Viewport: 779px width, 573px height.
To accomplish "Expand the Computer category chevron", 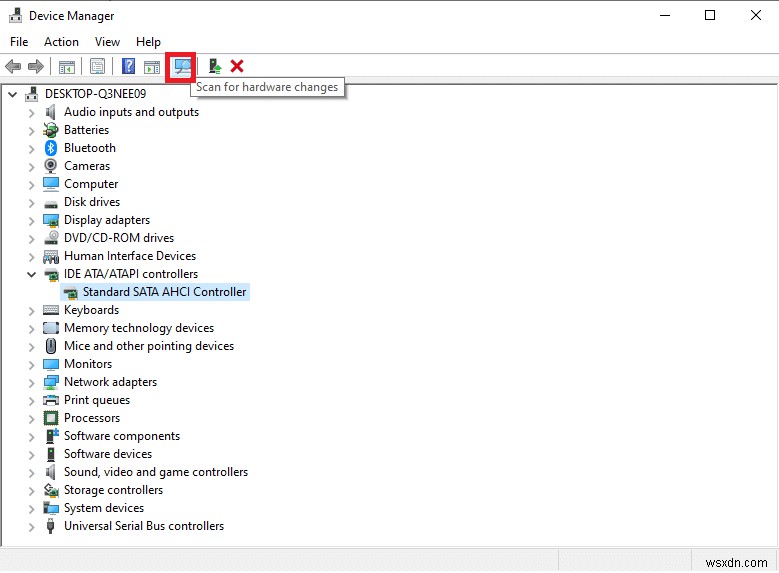I will tap(31, 185).
